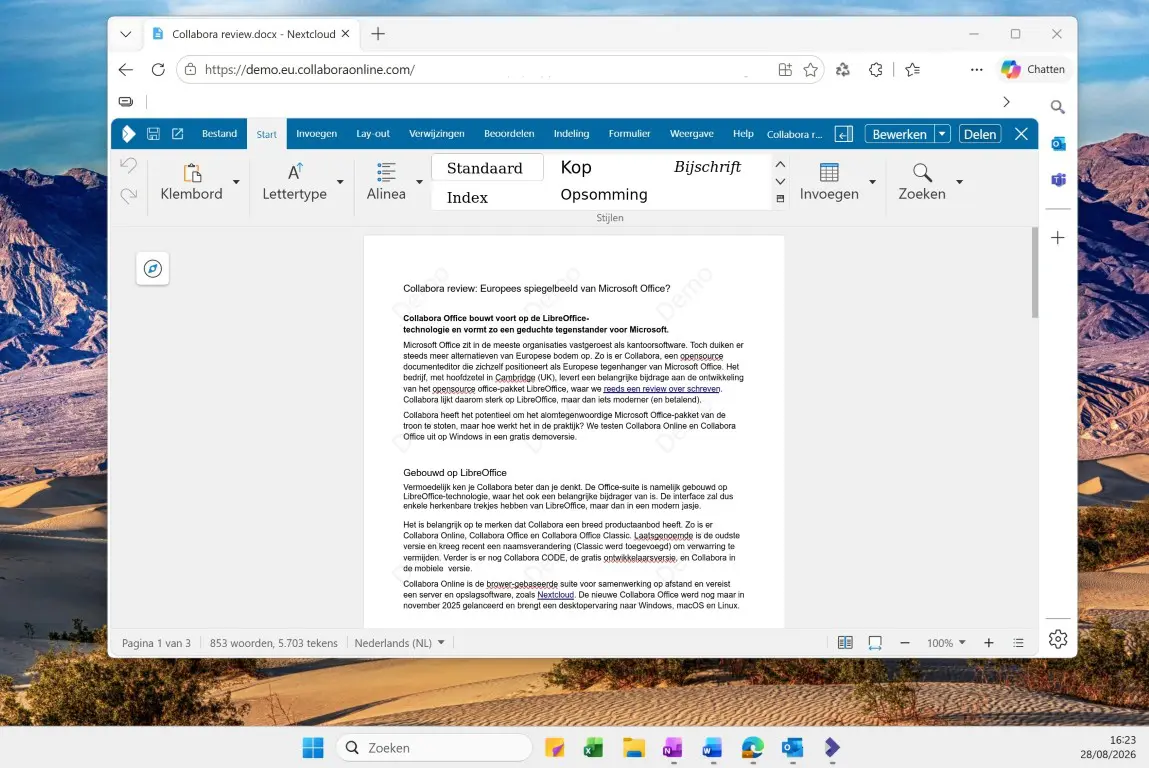Open the Bestand menu tab
The image size is (1149, 768).
tap(219, 133)
